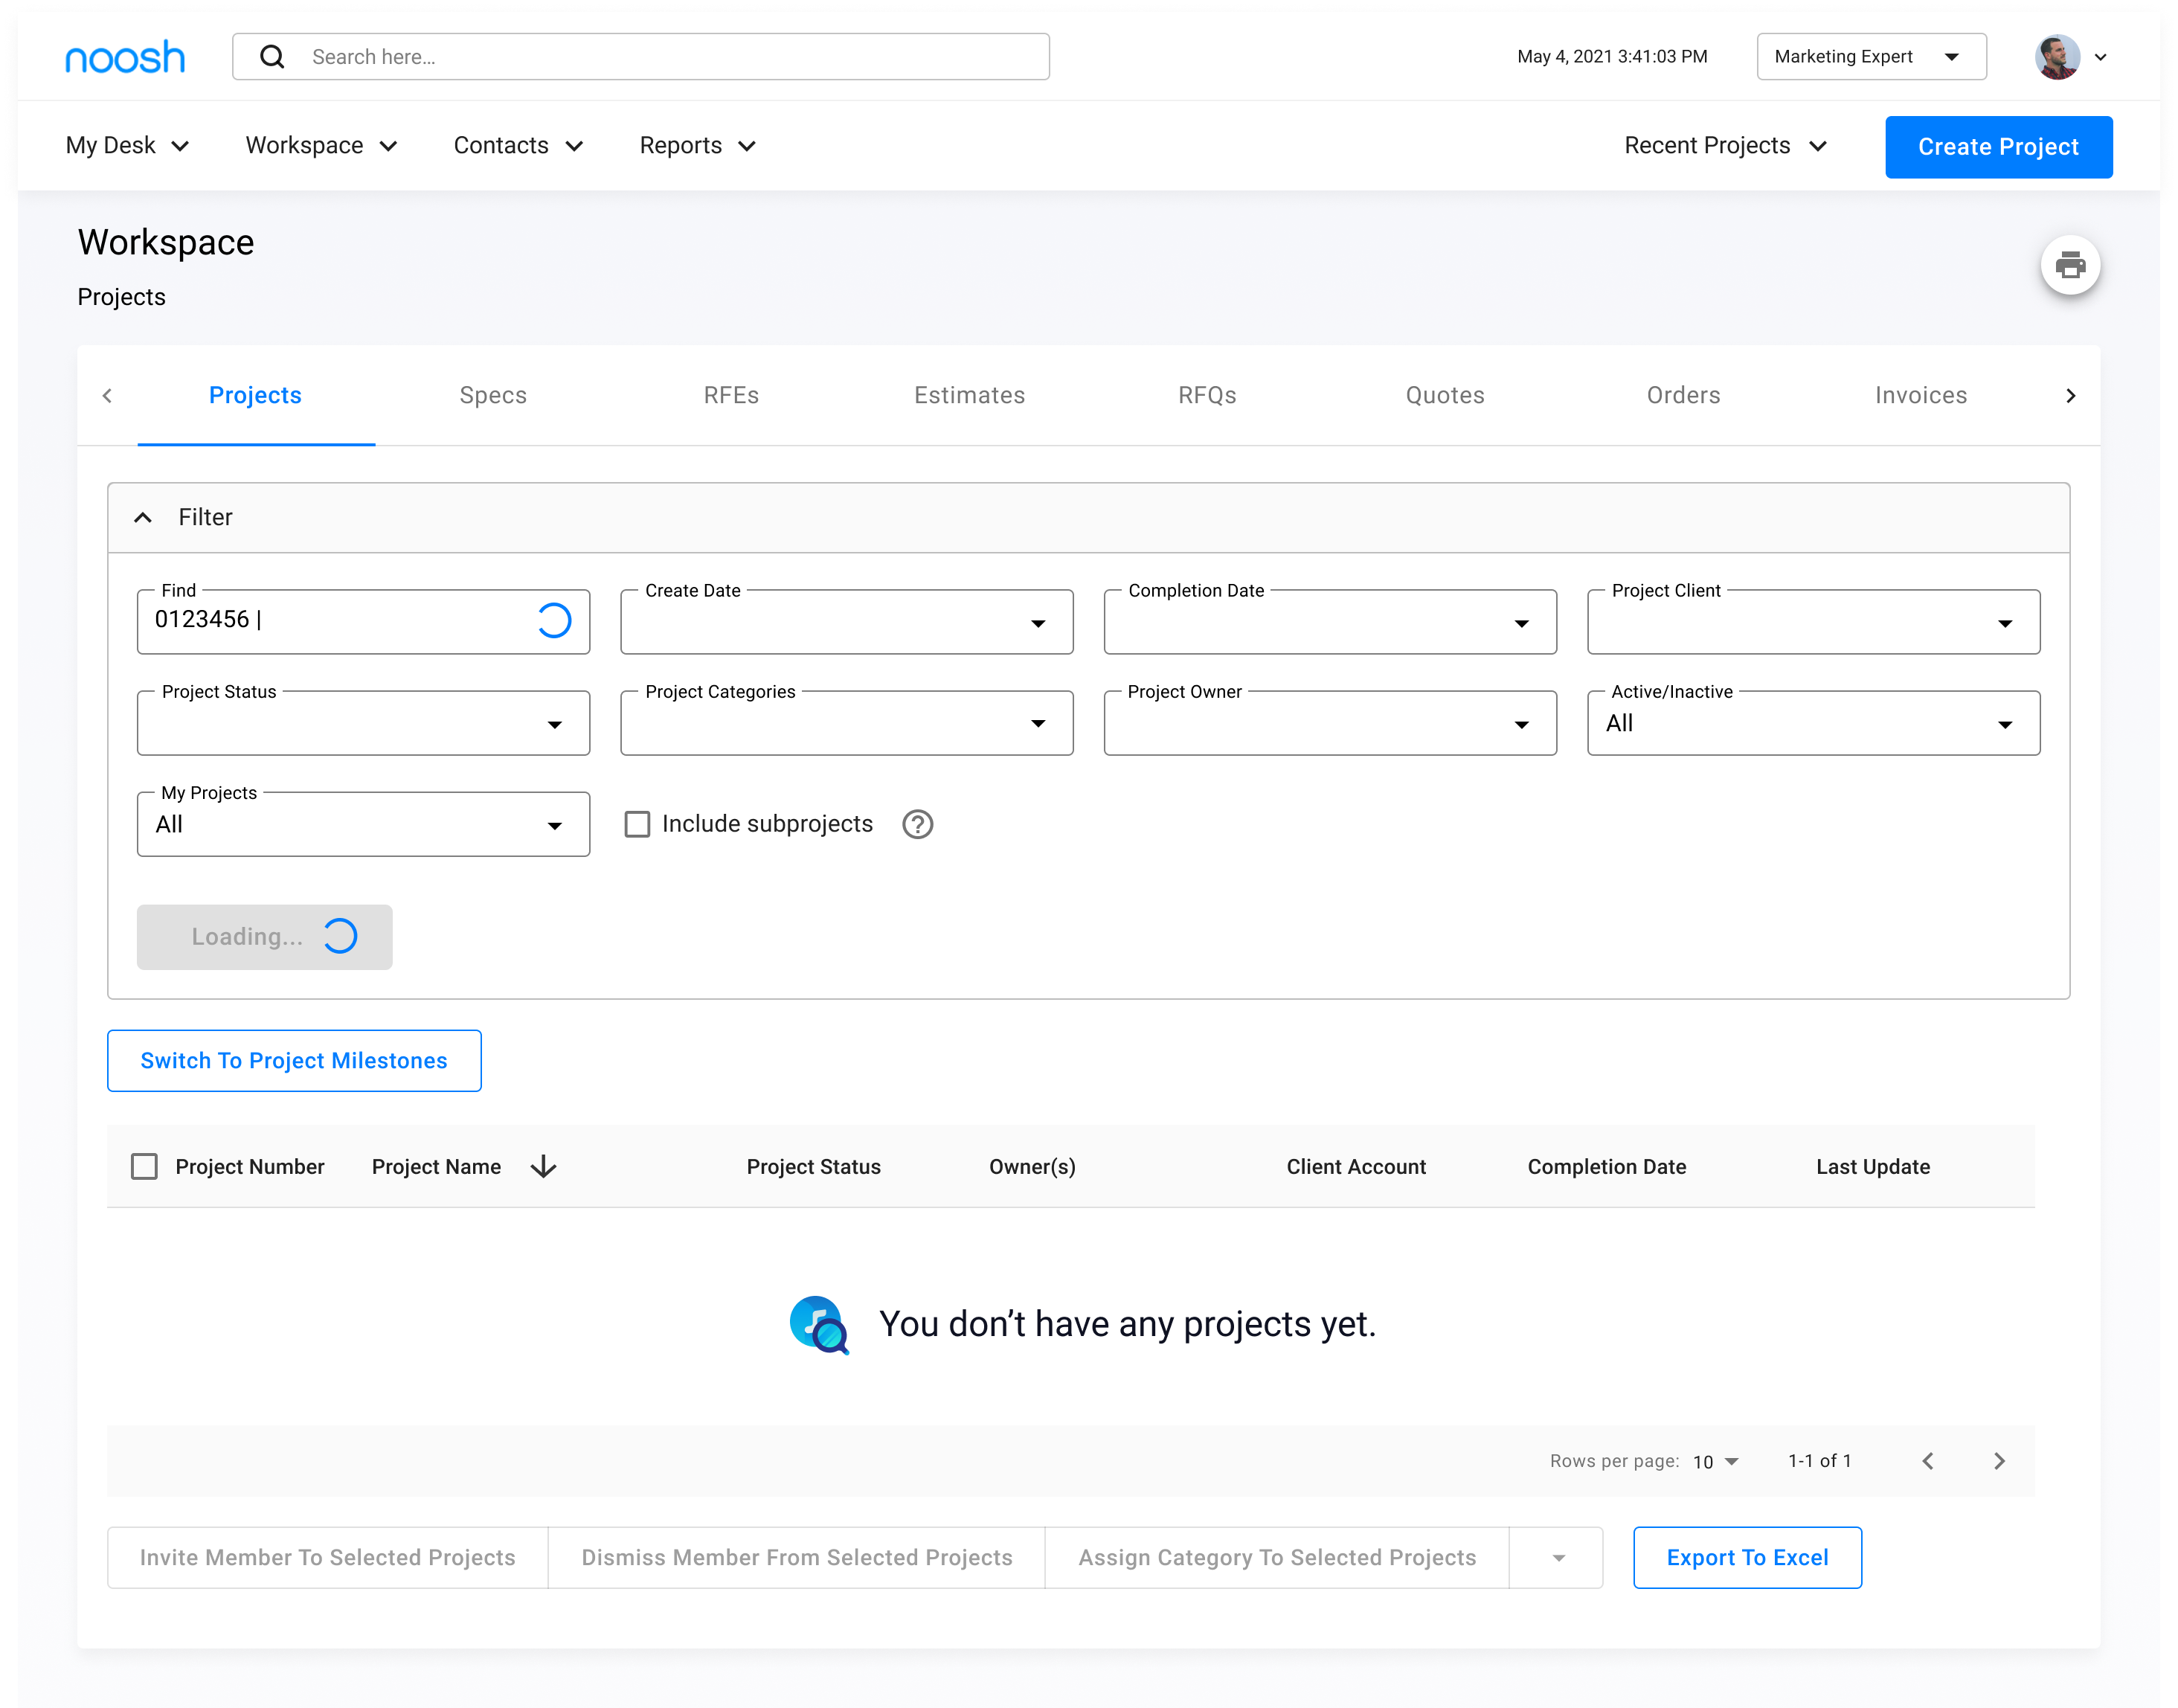The height and width of the screenshot is (1708, 2178).
Task: Click the user avatar photo
Action: (2056, 57)
